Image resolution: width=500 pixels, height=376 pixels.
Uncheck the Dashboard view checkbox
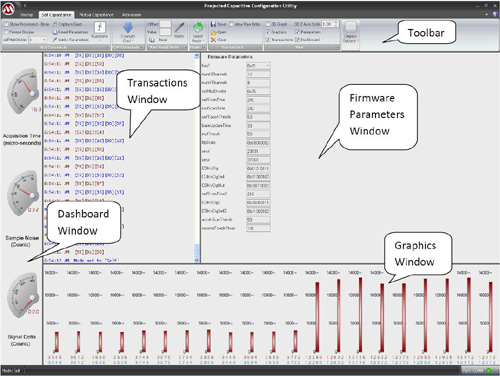[297, 40]
